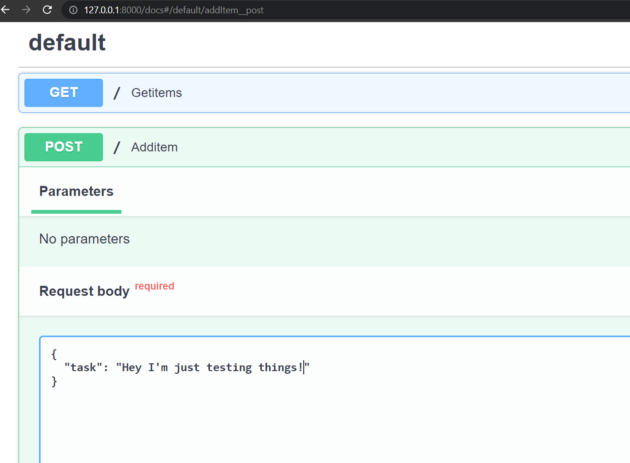Collapse the default section heading
Screen dimensions: 630x463
pos(67,43)
